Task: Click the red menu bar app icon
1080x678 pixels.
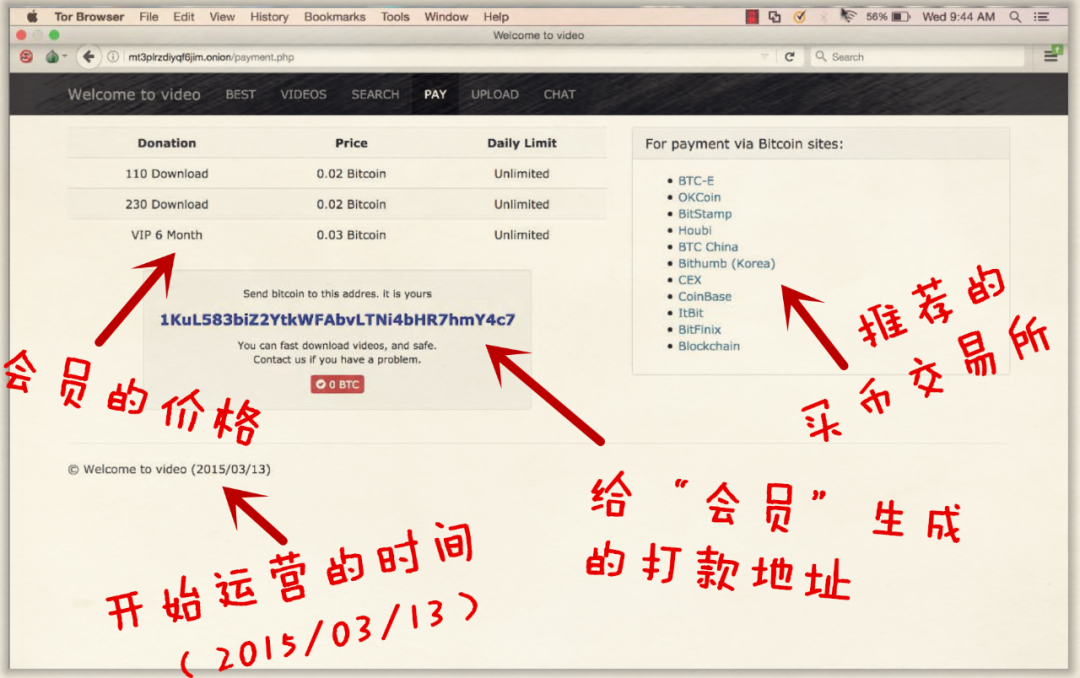Action: 752,17
